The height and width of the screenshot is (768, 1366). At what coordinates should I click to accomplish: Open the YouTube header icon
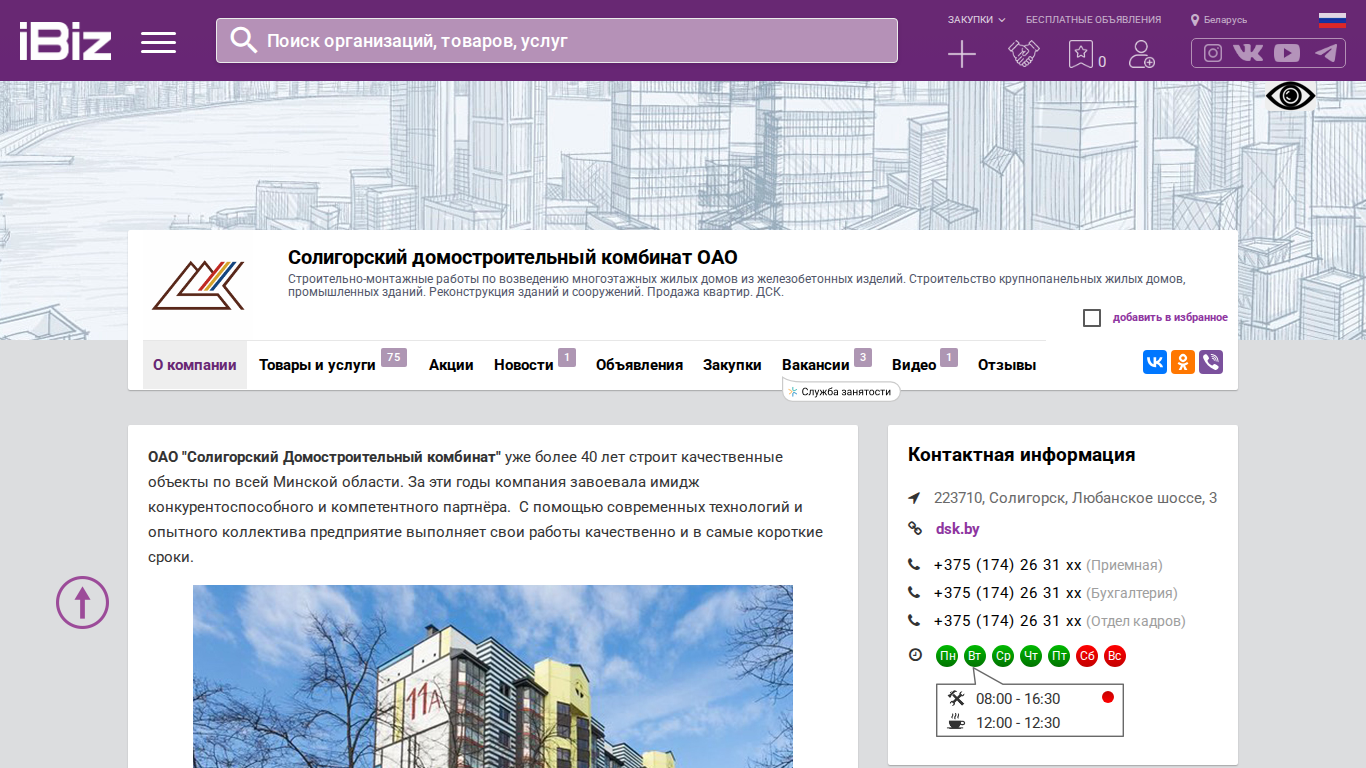pos(1287,53)
